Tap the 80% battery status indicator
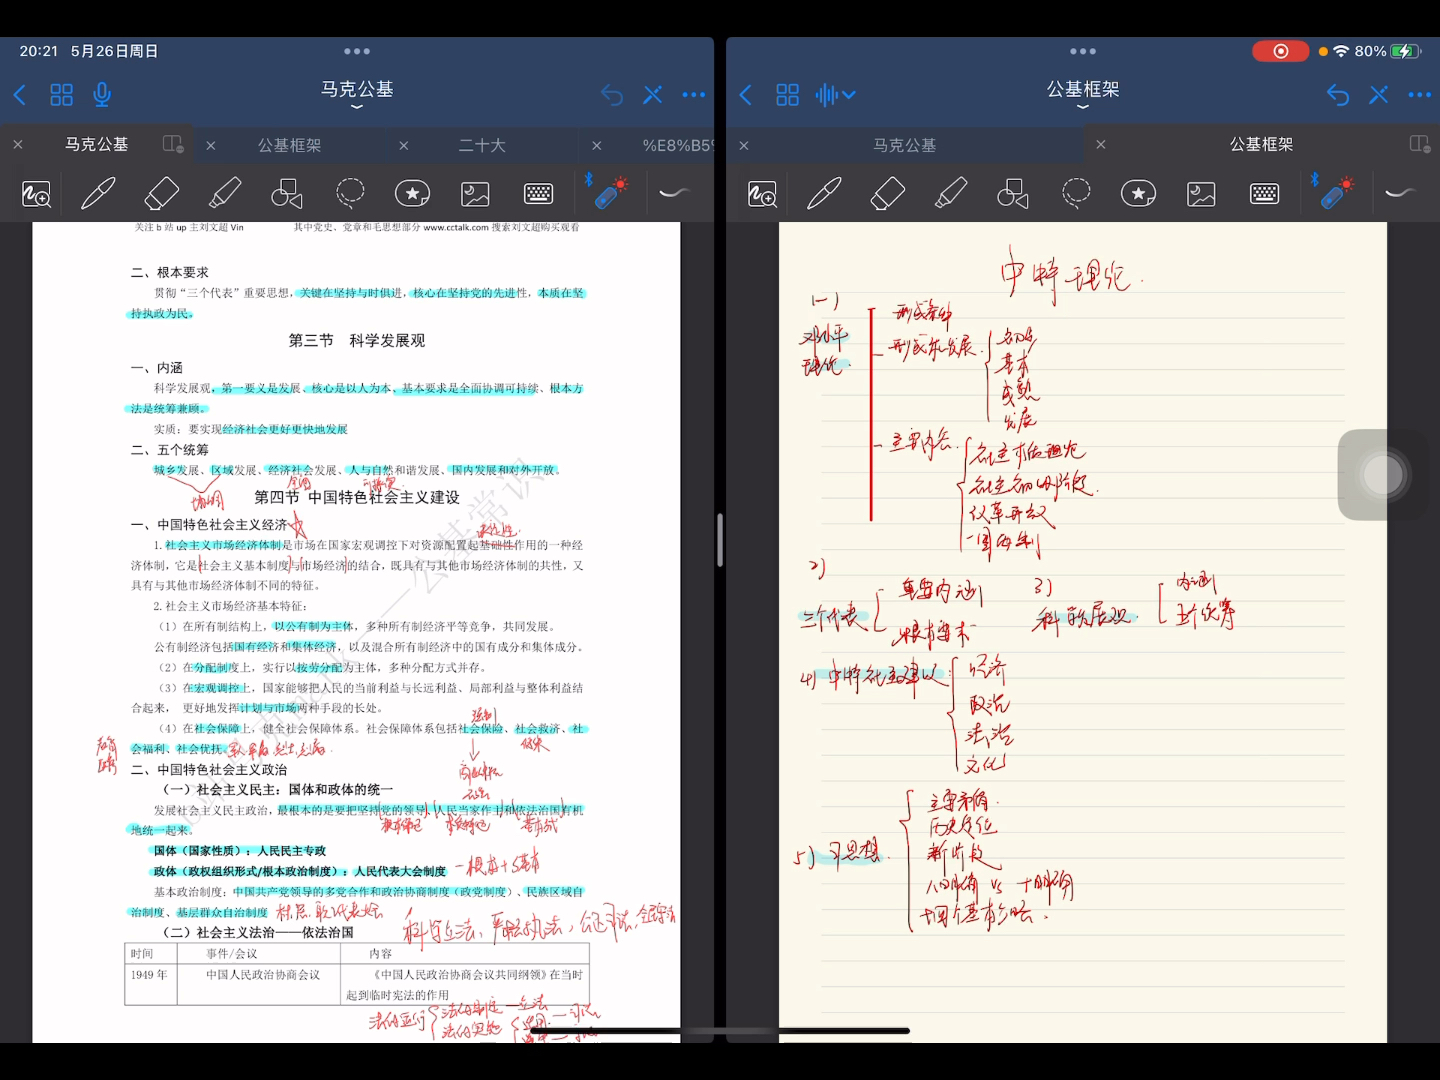 click(x=1387, y=51)
